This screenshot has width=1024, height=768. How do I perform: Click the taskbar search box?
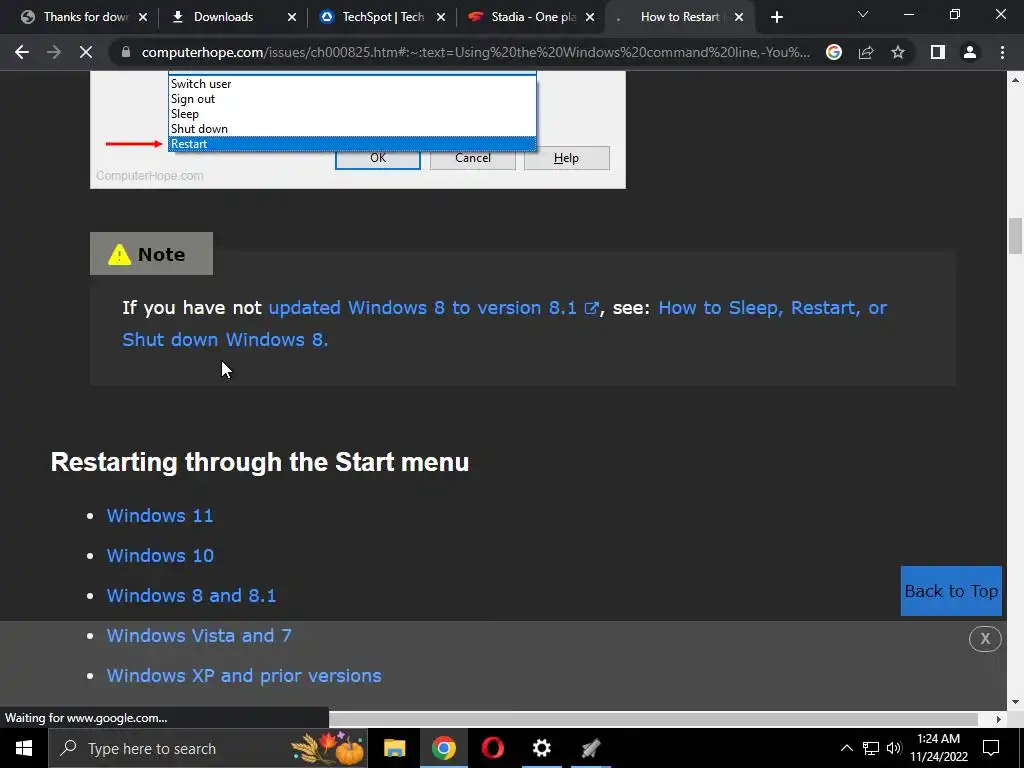coord(208,748)
